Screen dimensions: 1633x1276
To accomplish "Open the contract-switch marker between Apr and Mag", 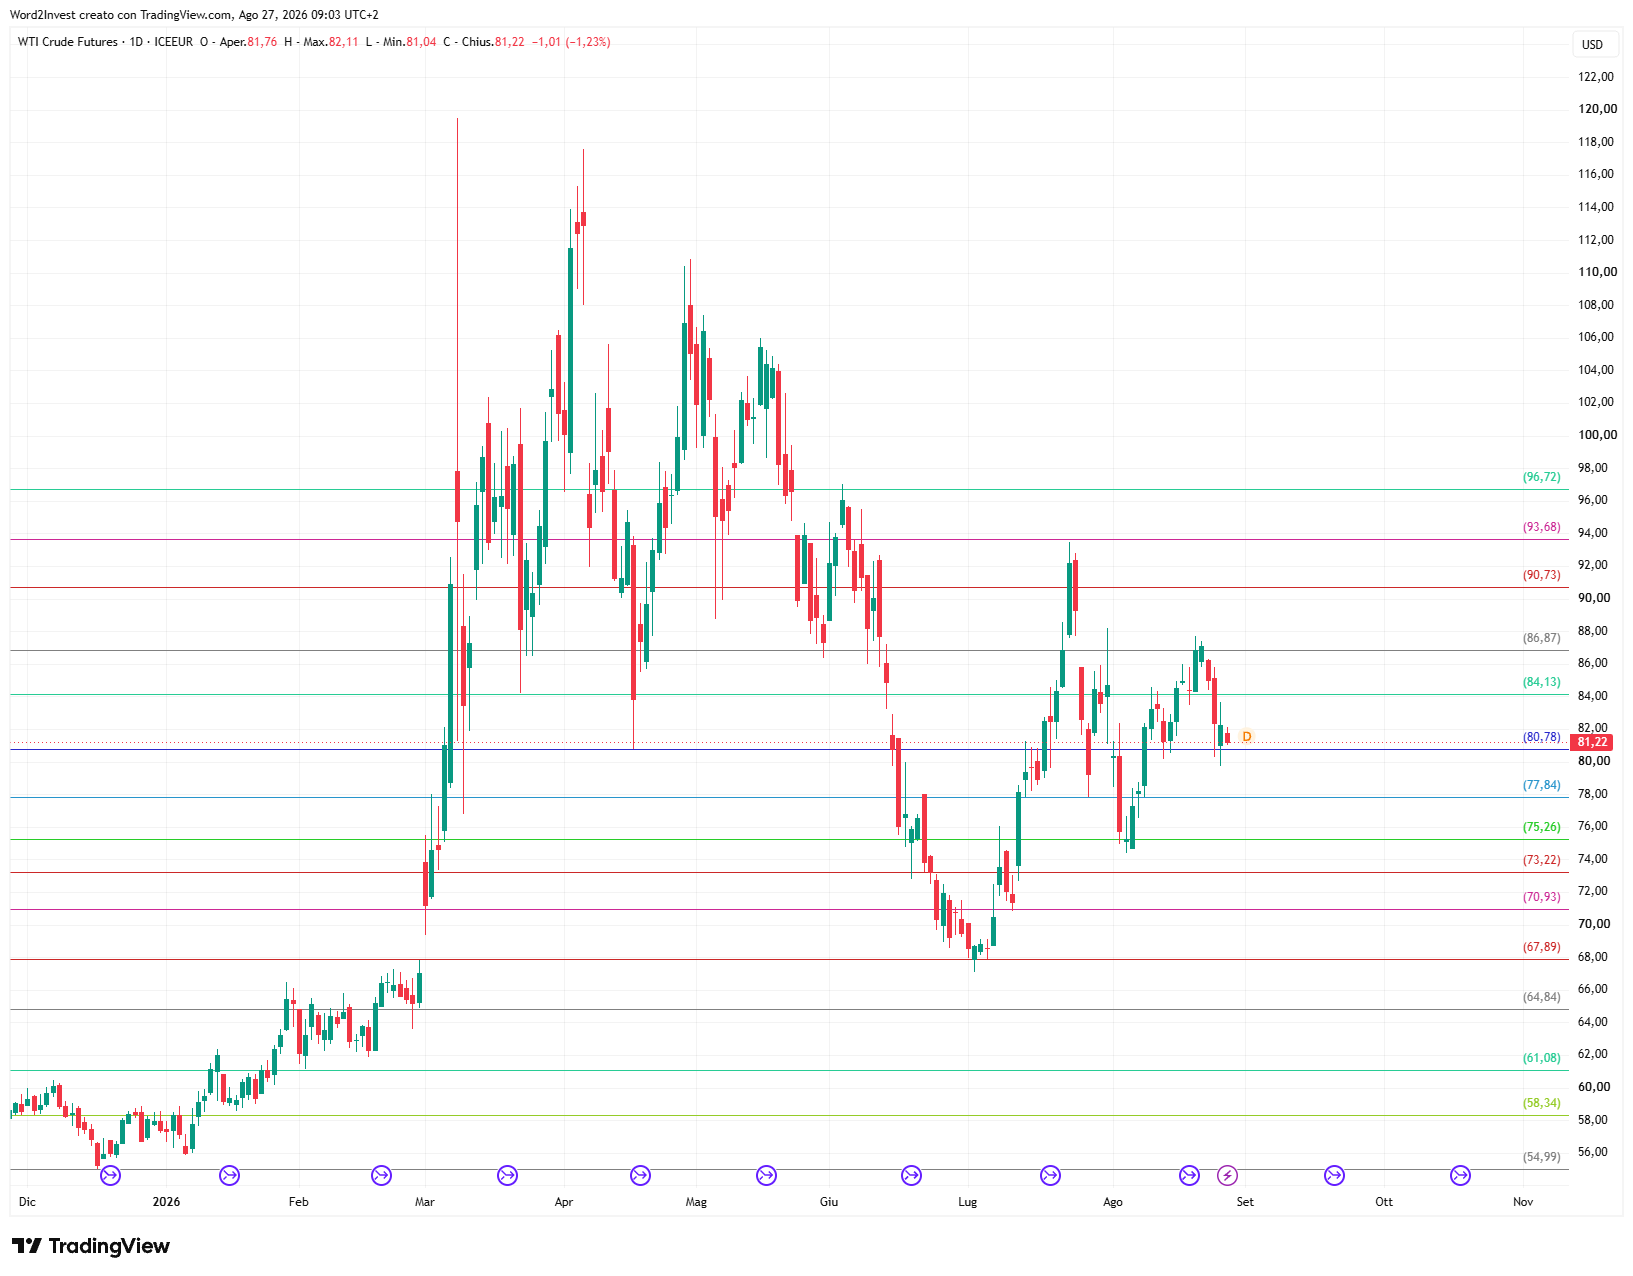I will pyautogui.click(x=640, y=1175).
